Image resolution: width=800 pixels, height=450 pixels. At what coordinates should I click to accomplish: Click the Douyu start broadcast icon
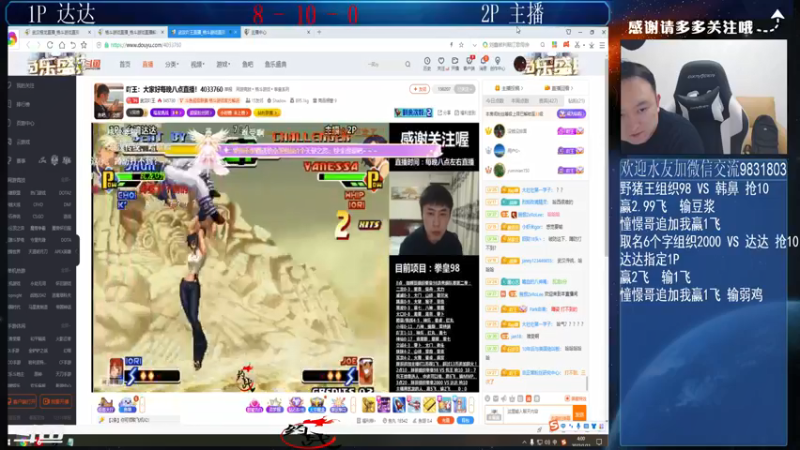(455, 63)
